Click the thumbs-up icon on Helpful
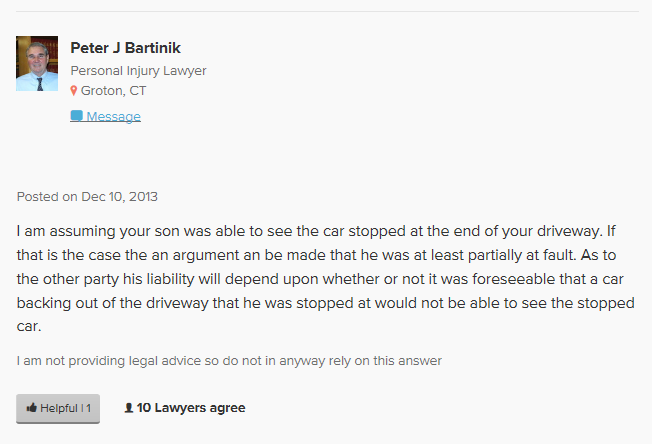Viewport: 652px width, 444px height. point(32,408)
